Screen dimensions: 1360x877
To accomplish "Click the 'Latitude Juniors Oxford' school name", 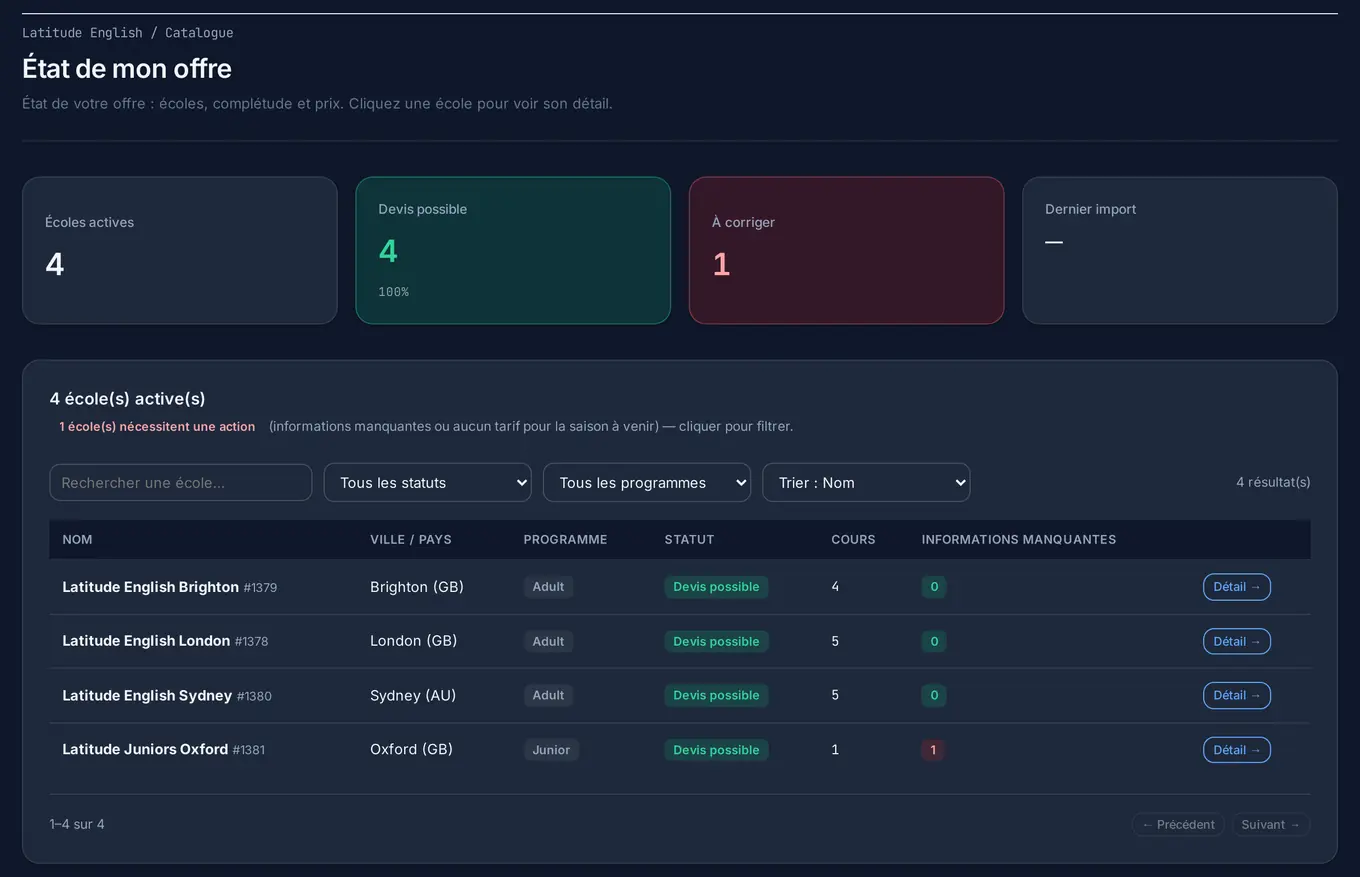I will point(145,750).
